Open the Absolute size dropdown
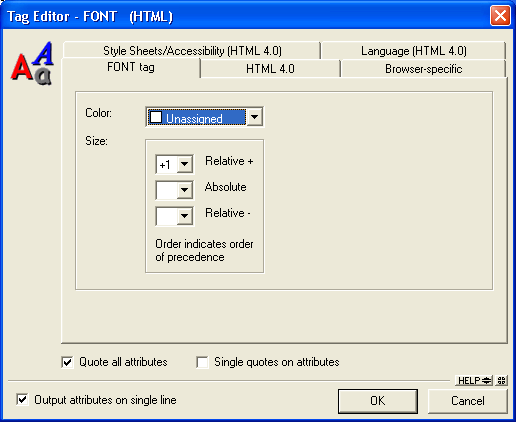Viewport: 516px width, 422px height. coord(185,190)
